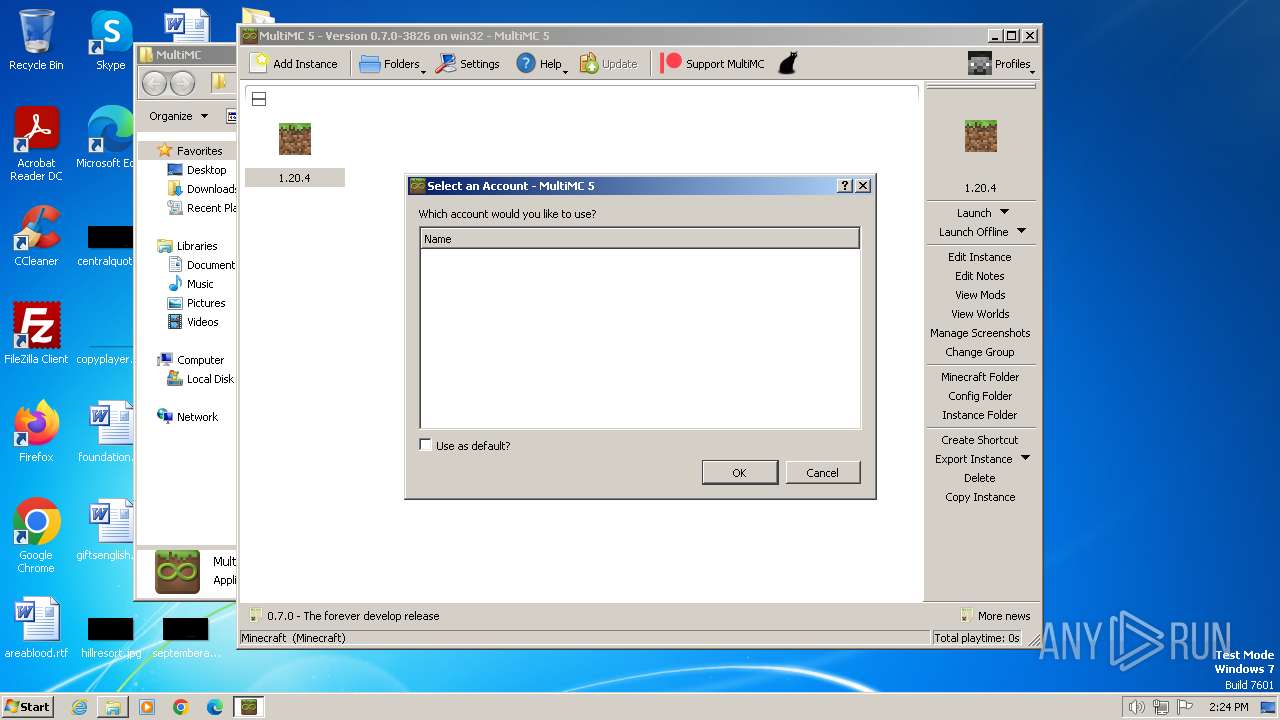Image resolution: width=1280 pixels, height=720 pixels.
Task: Open Firefox desktop icon
Action: pos(36,431)
